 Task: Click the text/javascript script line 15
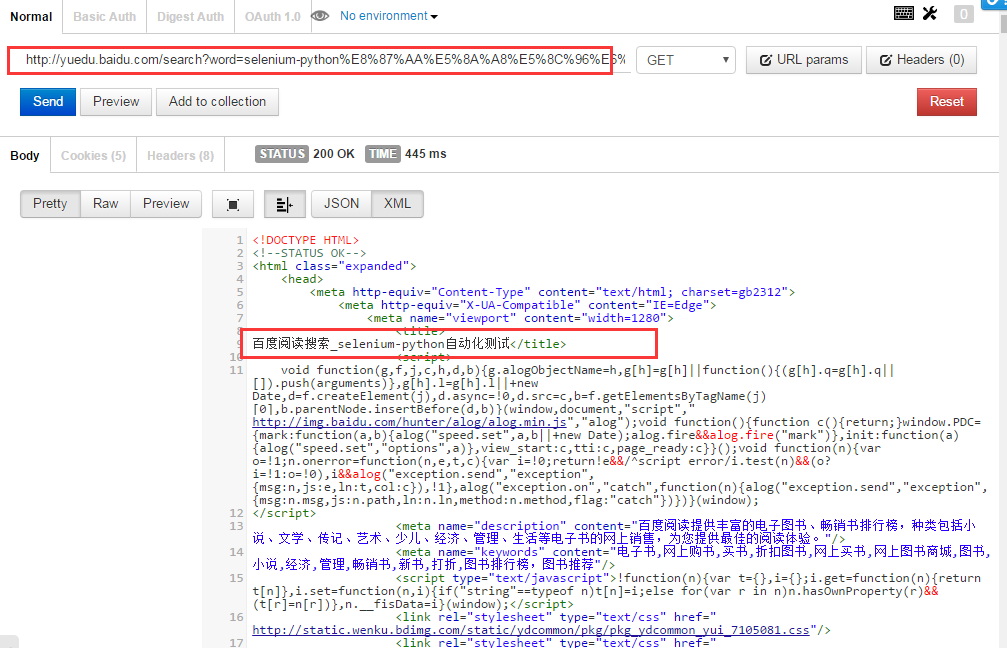click(x=617, y=591)
